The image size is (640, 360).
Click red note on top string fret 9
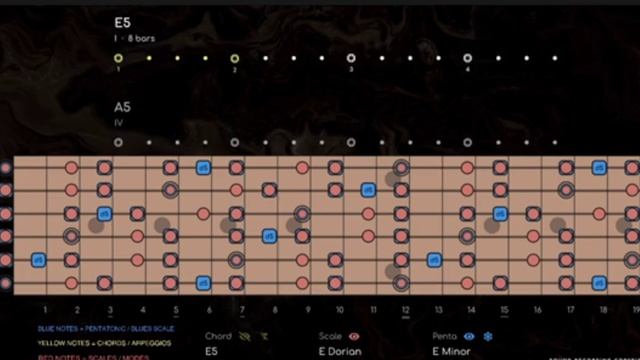point(302,168)
